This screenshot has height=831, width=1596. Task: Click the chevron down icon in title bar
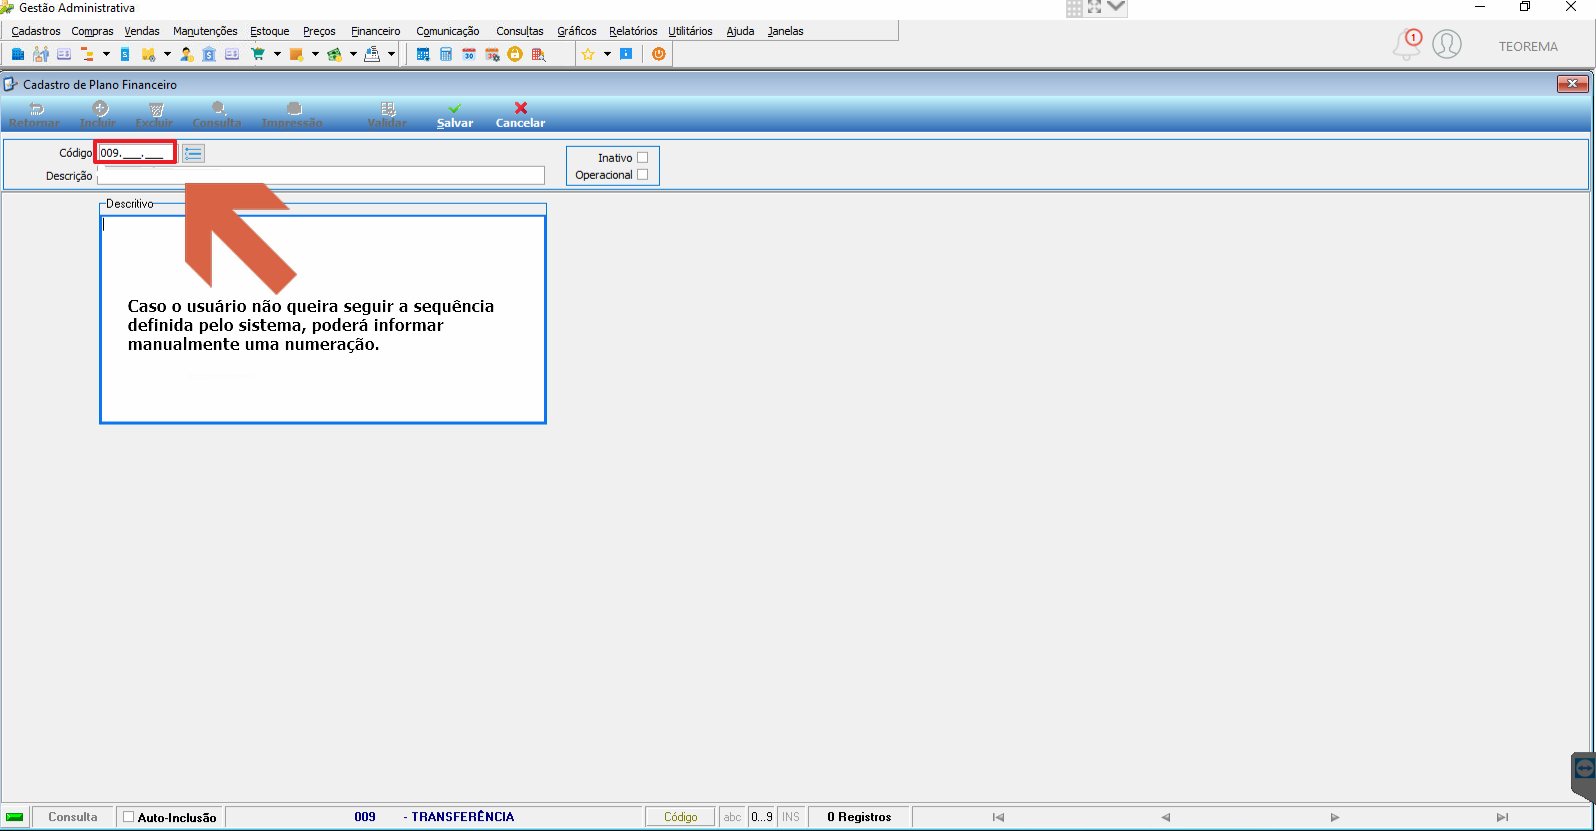1116,7
